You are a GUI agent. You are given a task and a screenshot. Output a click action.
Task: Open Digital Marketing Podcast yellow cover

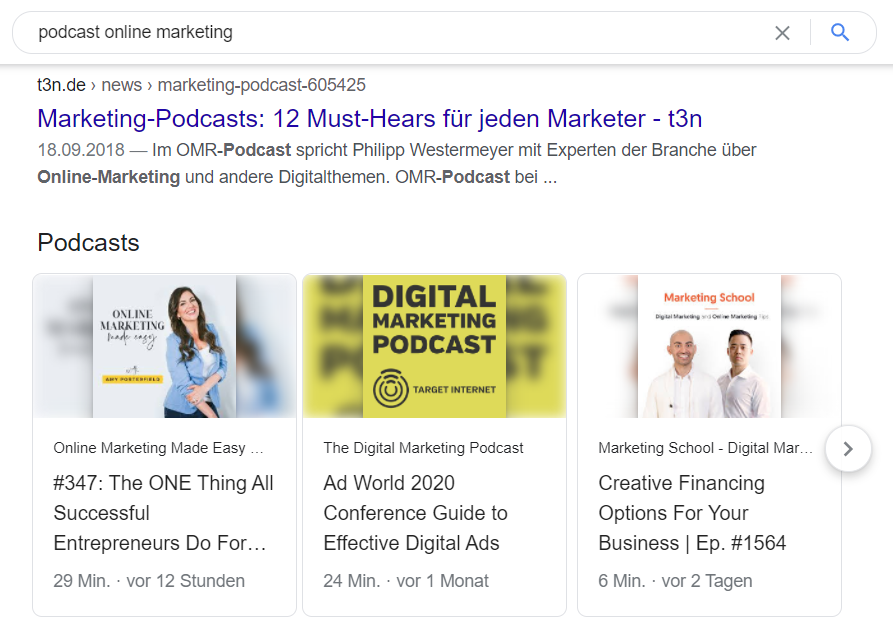click(435, 346)
